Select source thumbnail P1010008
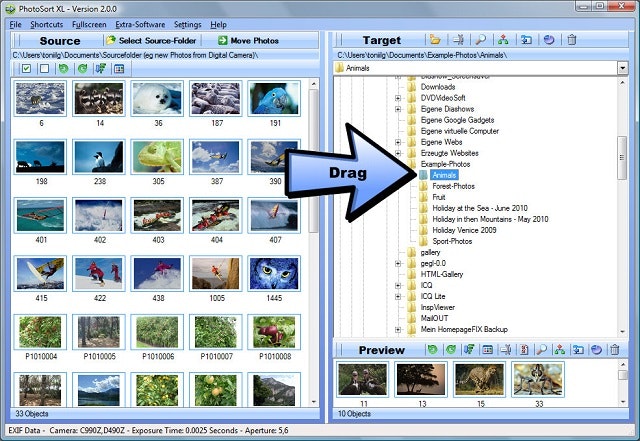 point(274,332)
